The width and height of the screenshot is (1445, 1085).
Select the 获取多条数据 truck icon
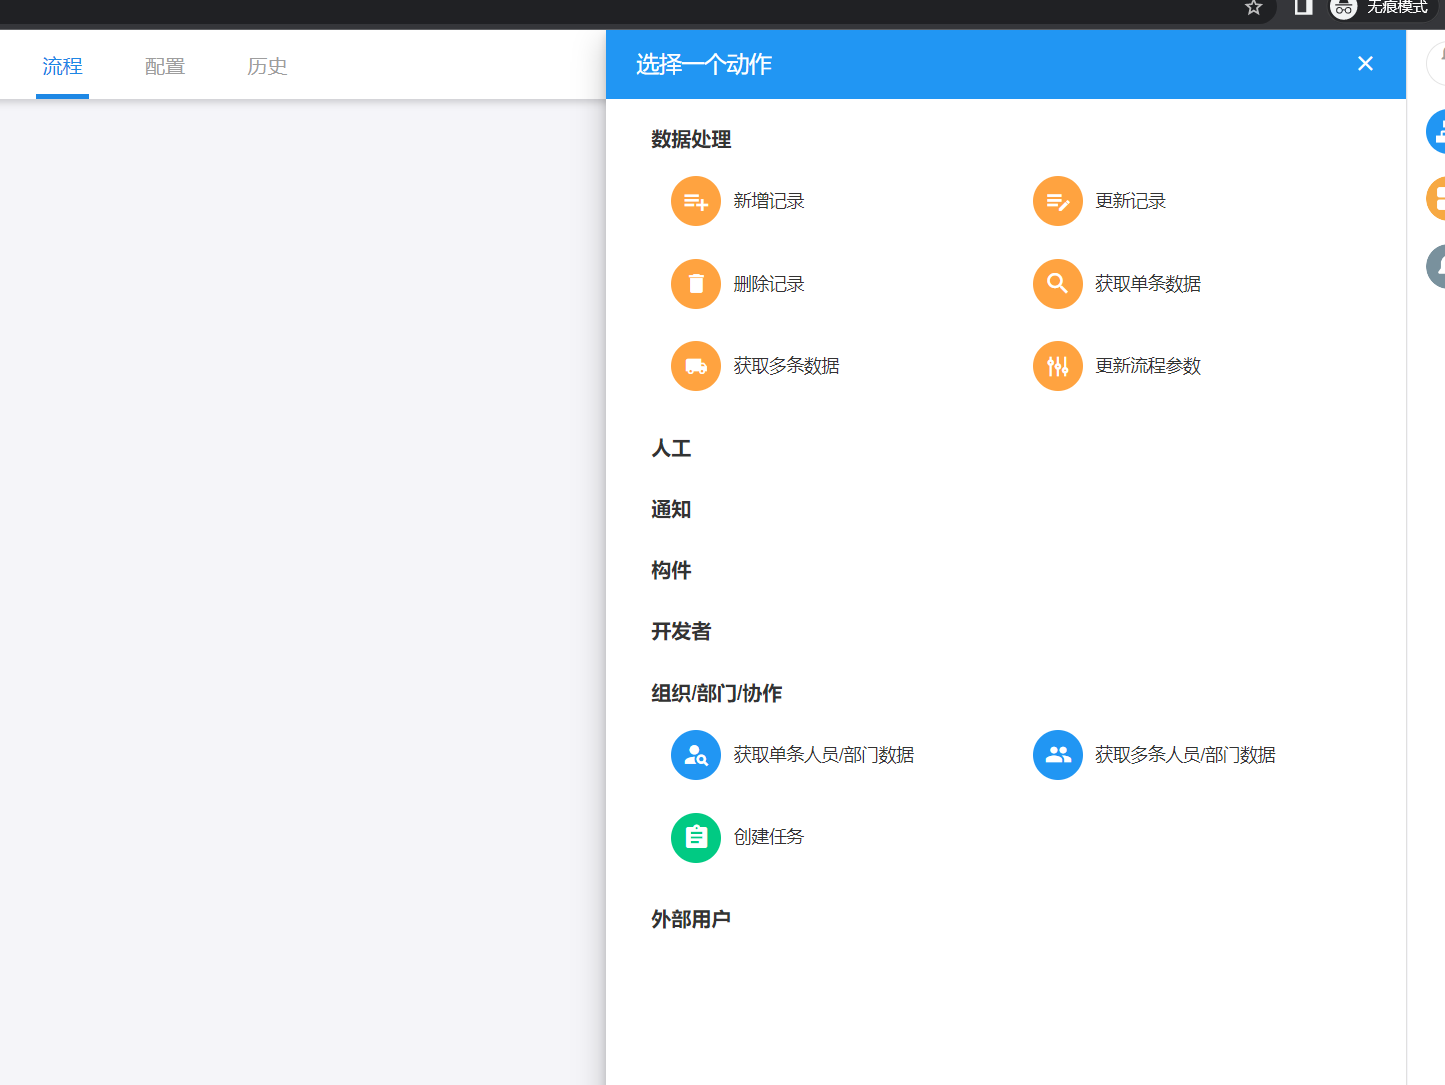[x=696, y=366]
